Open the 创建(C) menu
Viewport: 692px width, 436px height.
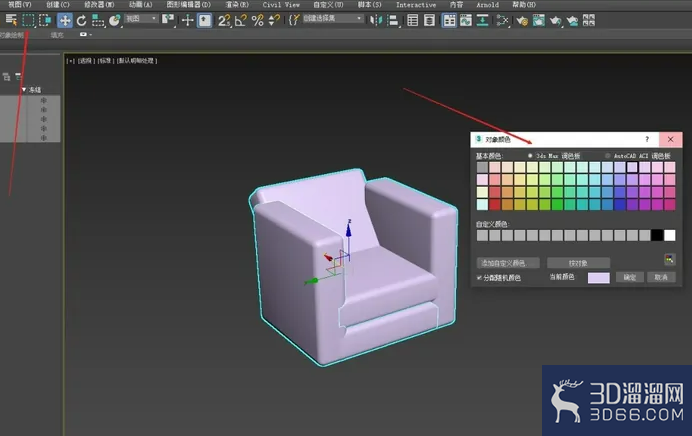(x=58, y=4)
